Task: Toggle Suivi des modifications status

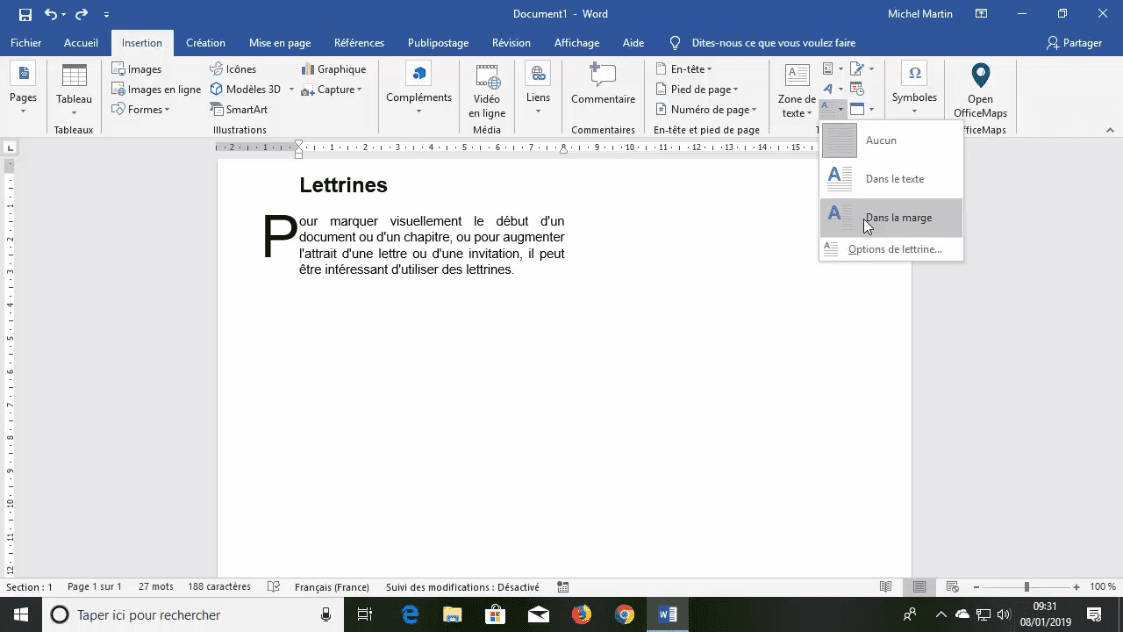Action: (x=462, y=587)
